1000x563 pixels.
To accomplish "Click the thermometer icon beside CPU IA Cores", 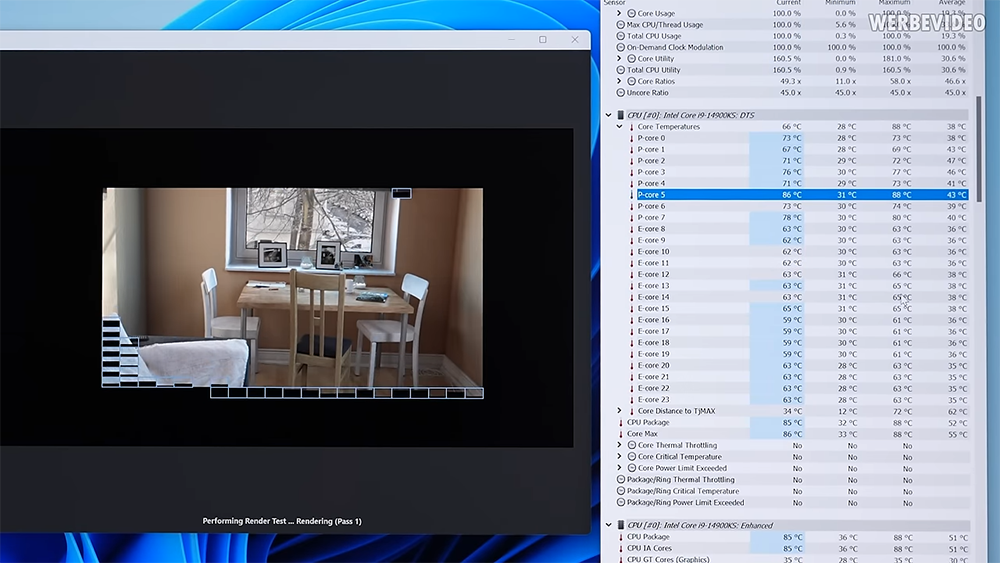I will [621, 548].
